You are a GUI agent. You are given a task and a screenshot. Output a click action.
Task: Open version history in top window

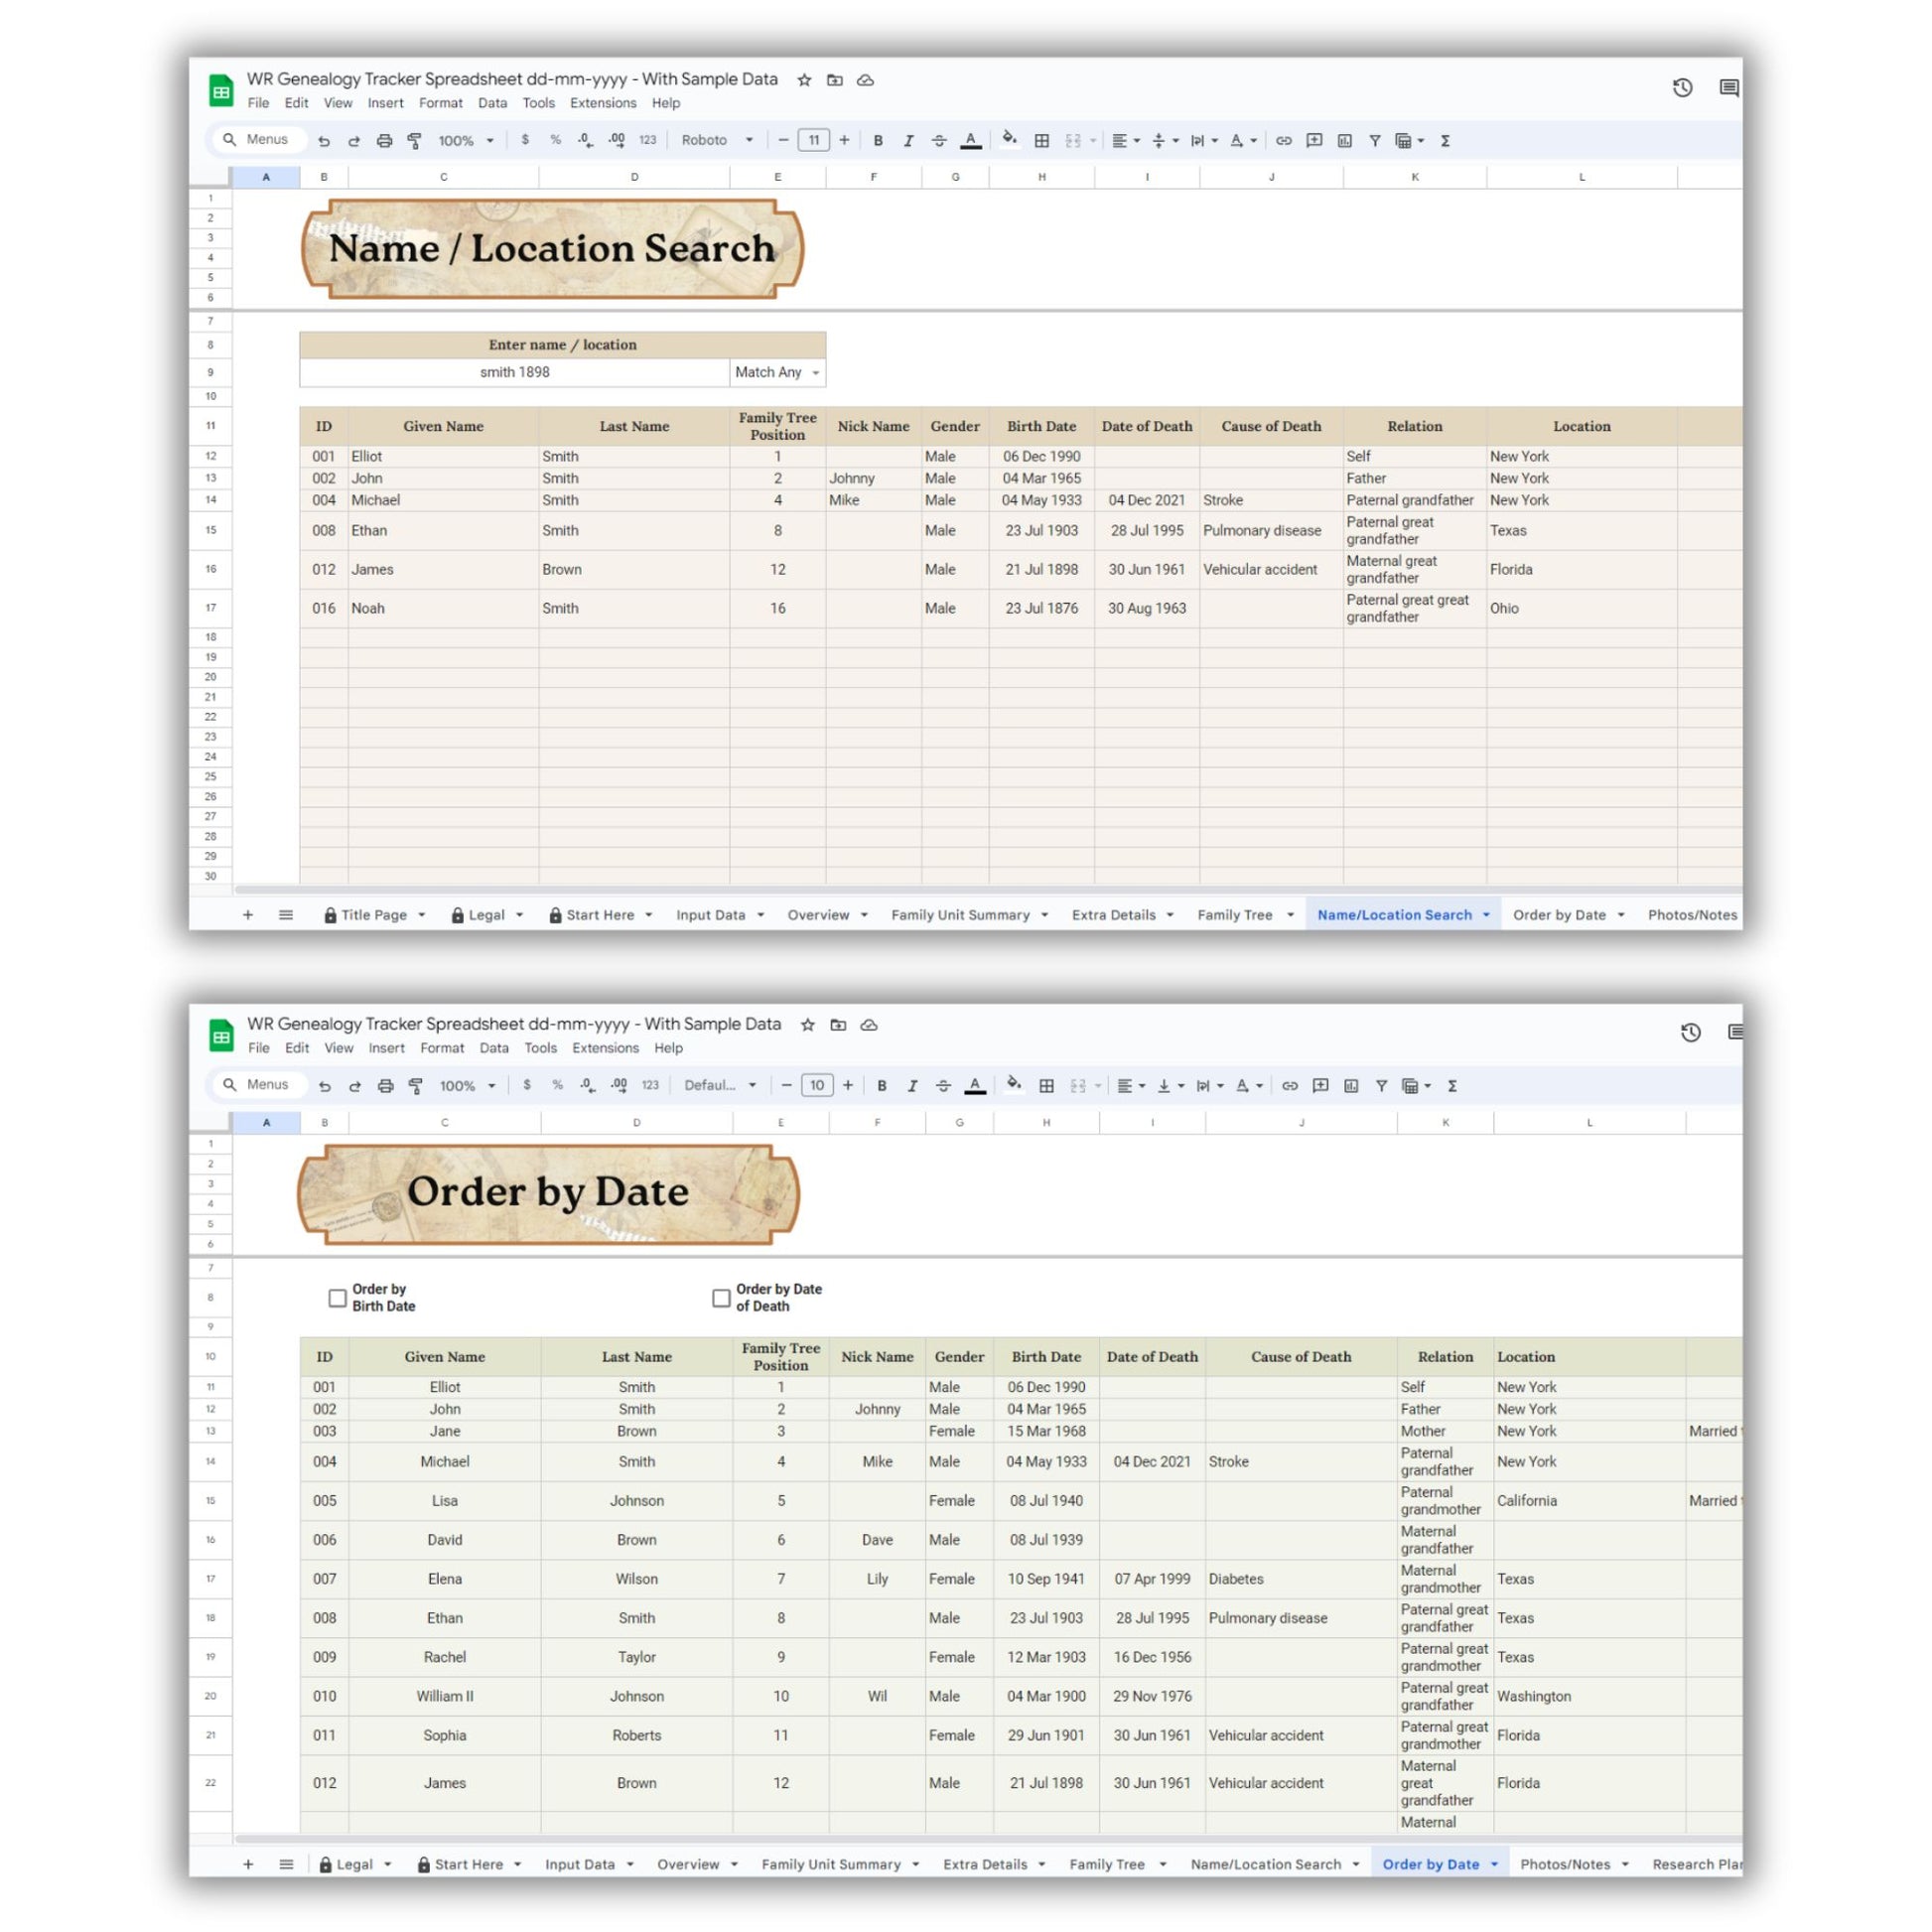[1682, 88]
